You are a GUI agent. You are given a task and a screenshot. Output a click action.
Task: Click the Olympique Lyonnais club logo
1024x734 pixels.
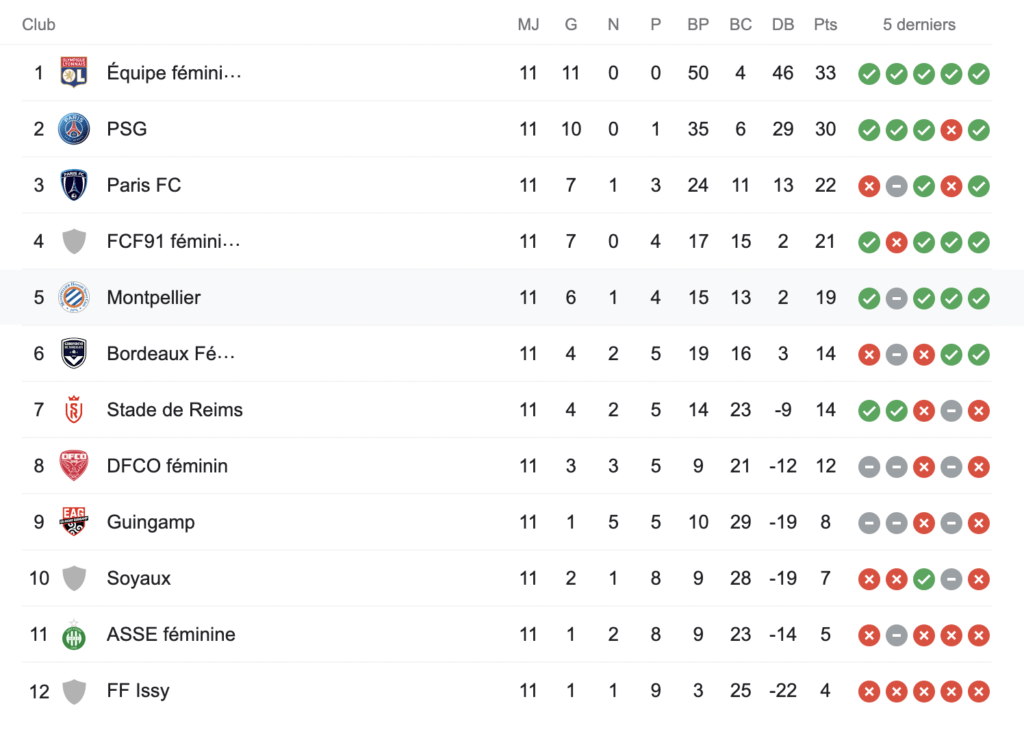(74, 73)
